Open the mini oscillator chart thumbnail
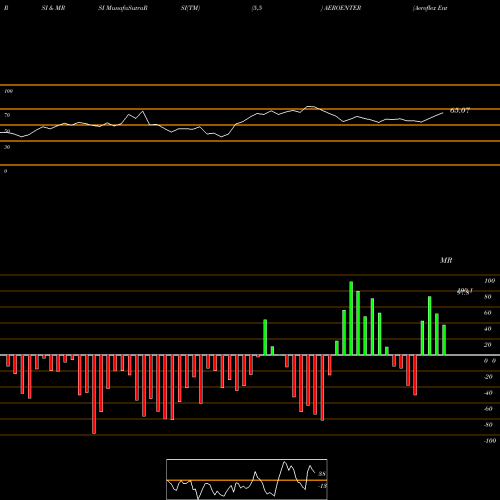 tap(247, 479)
